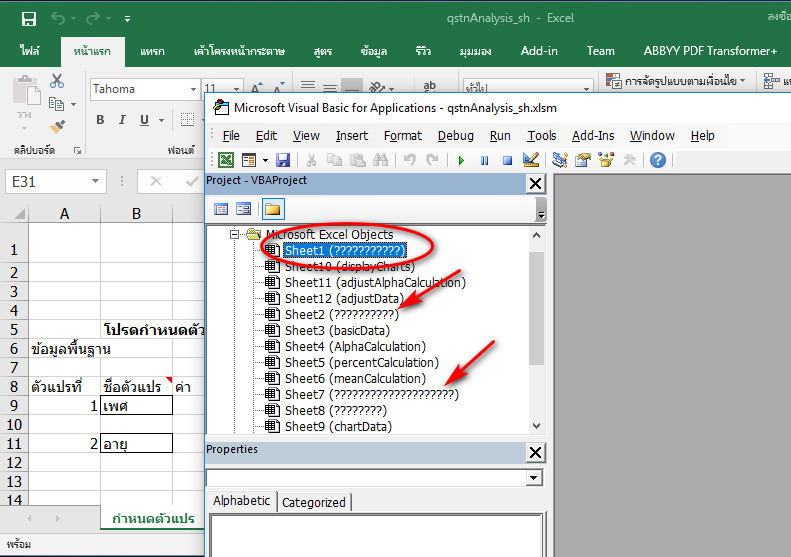
Task: Close the Project - VBAProject panel
Action: [535, 184]
